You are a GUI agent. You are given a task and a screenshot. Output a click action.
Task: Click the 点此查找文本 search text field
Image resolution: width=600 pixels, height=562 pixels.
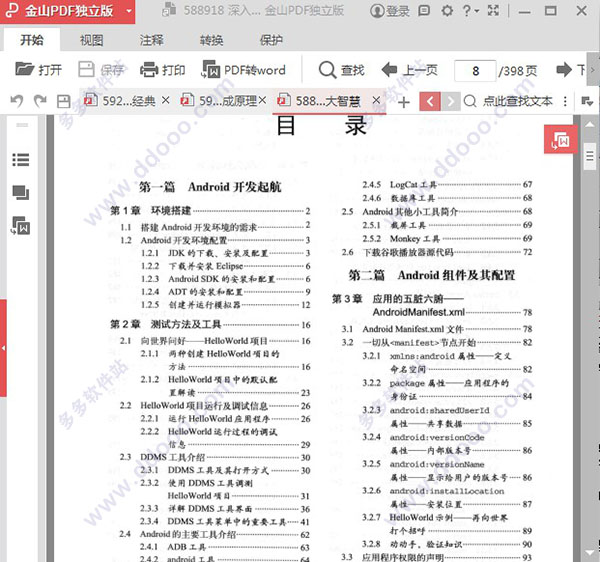[x=518, y=101]
